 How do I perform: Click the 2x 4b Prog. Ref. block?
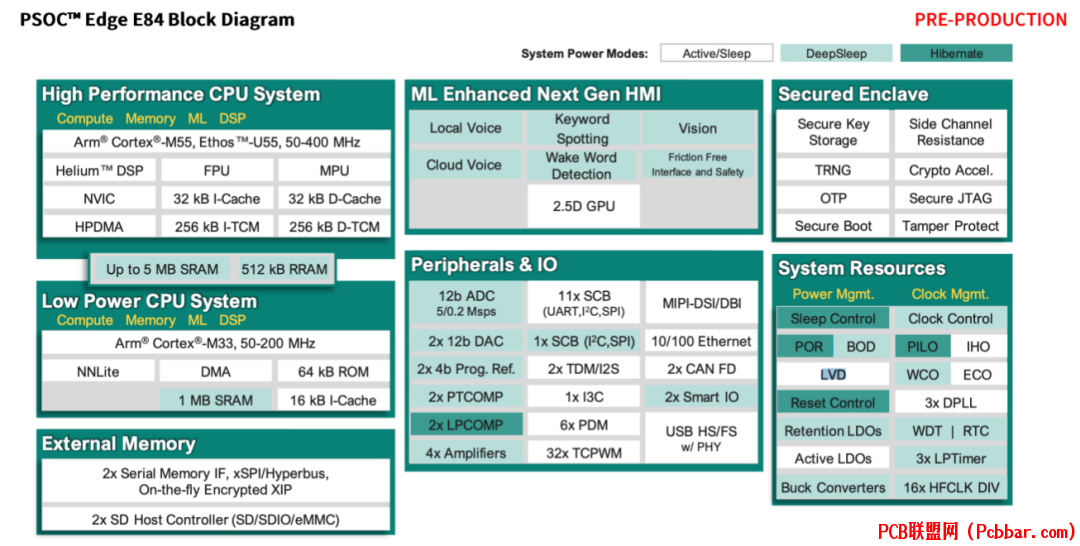(x=466, y=369)
